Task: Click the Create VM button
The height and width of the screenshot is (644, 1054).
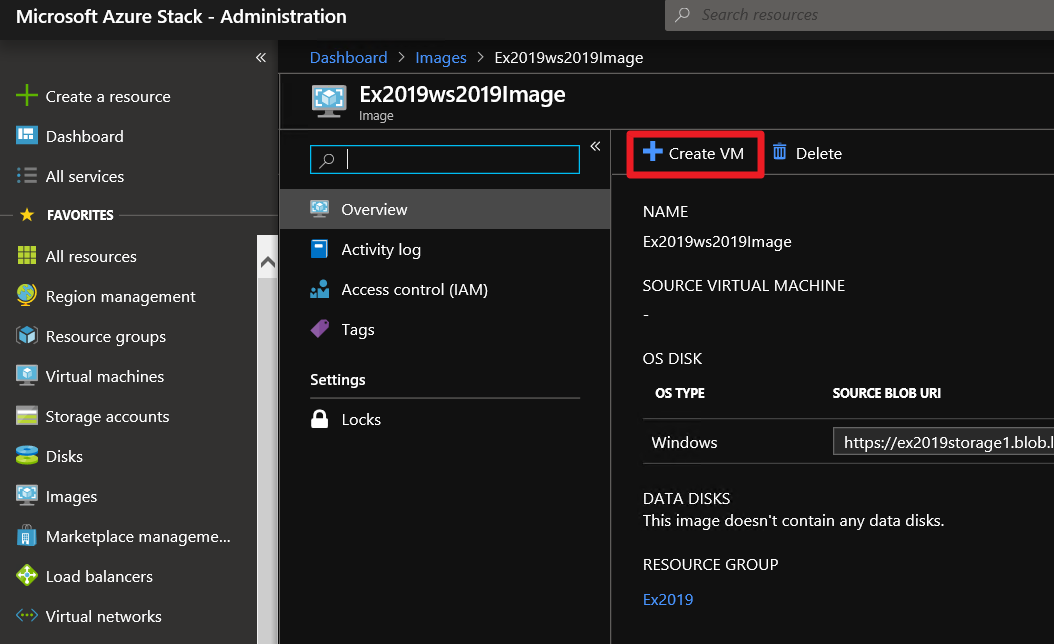Action: [694, 152]
